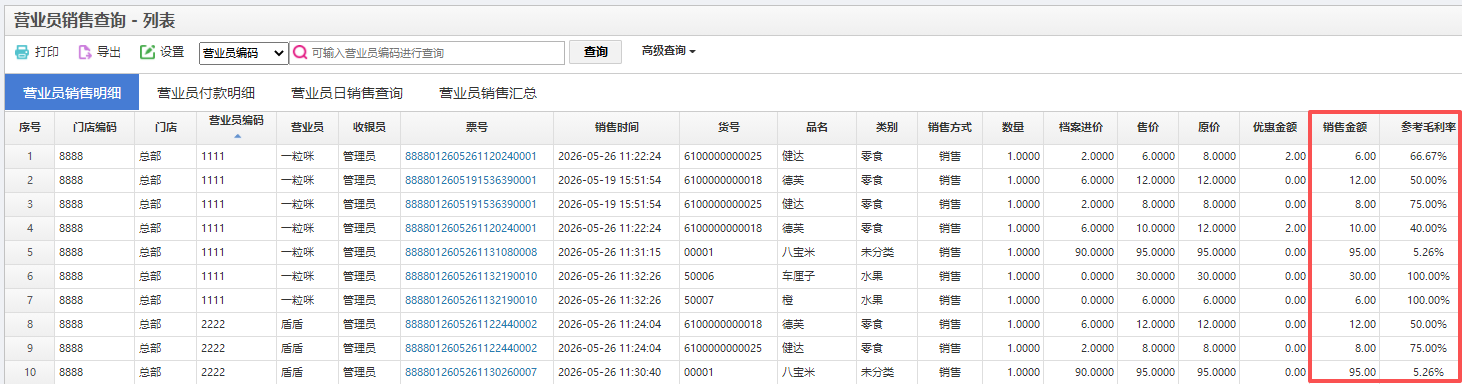1462x384 pixels.
Task: Select row number 3 cell
Action: (30, 205)
